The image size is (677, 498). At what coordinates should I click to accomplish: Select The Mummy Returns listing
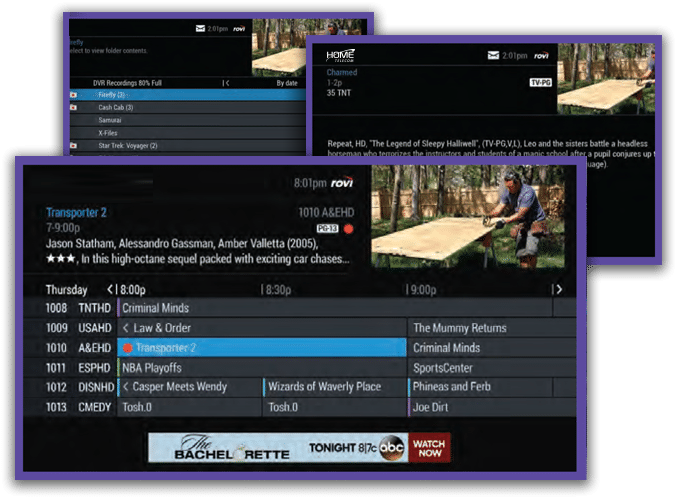pyautogui.click(x=492, y=328)
